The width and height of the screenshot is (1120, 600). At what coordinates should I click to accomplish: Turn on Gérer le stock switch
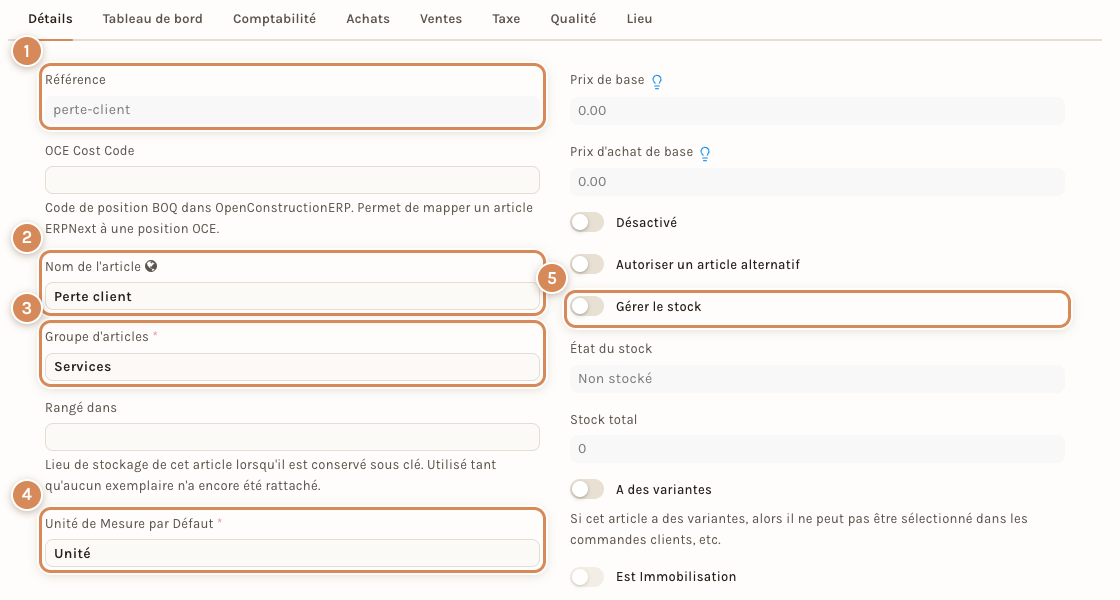click(587, 306)
